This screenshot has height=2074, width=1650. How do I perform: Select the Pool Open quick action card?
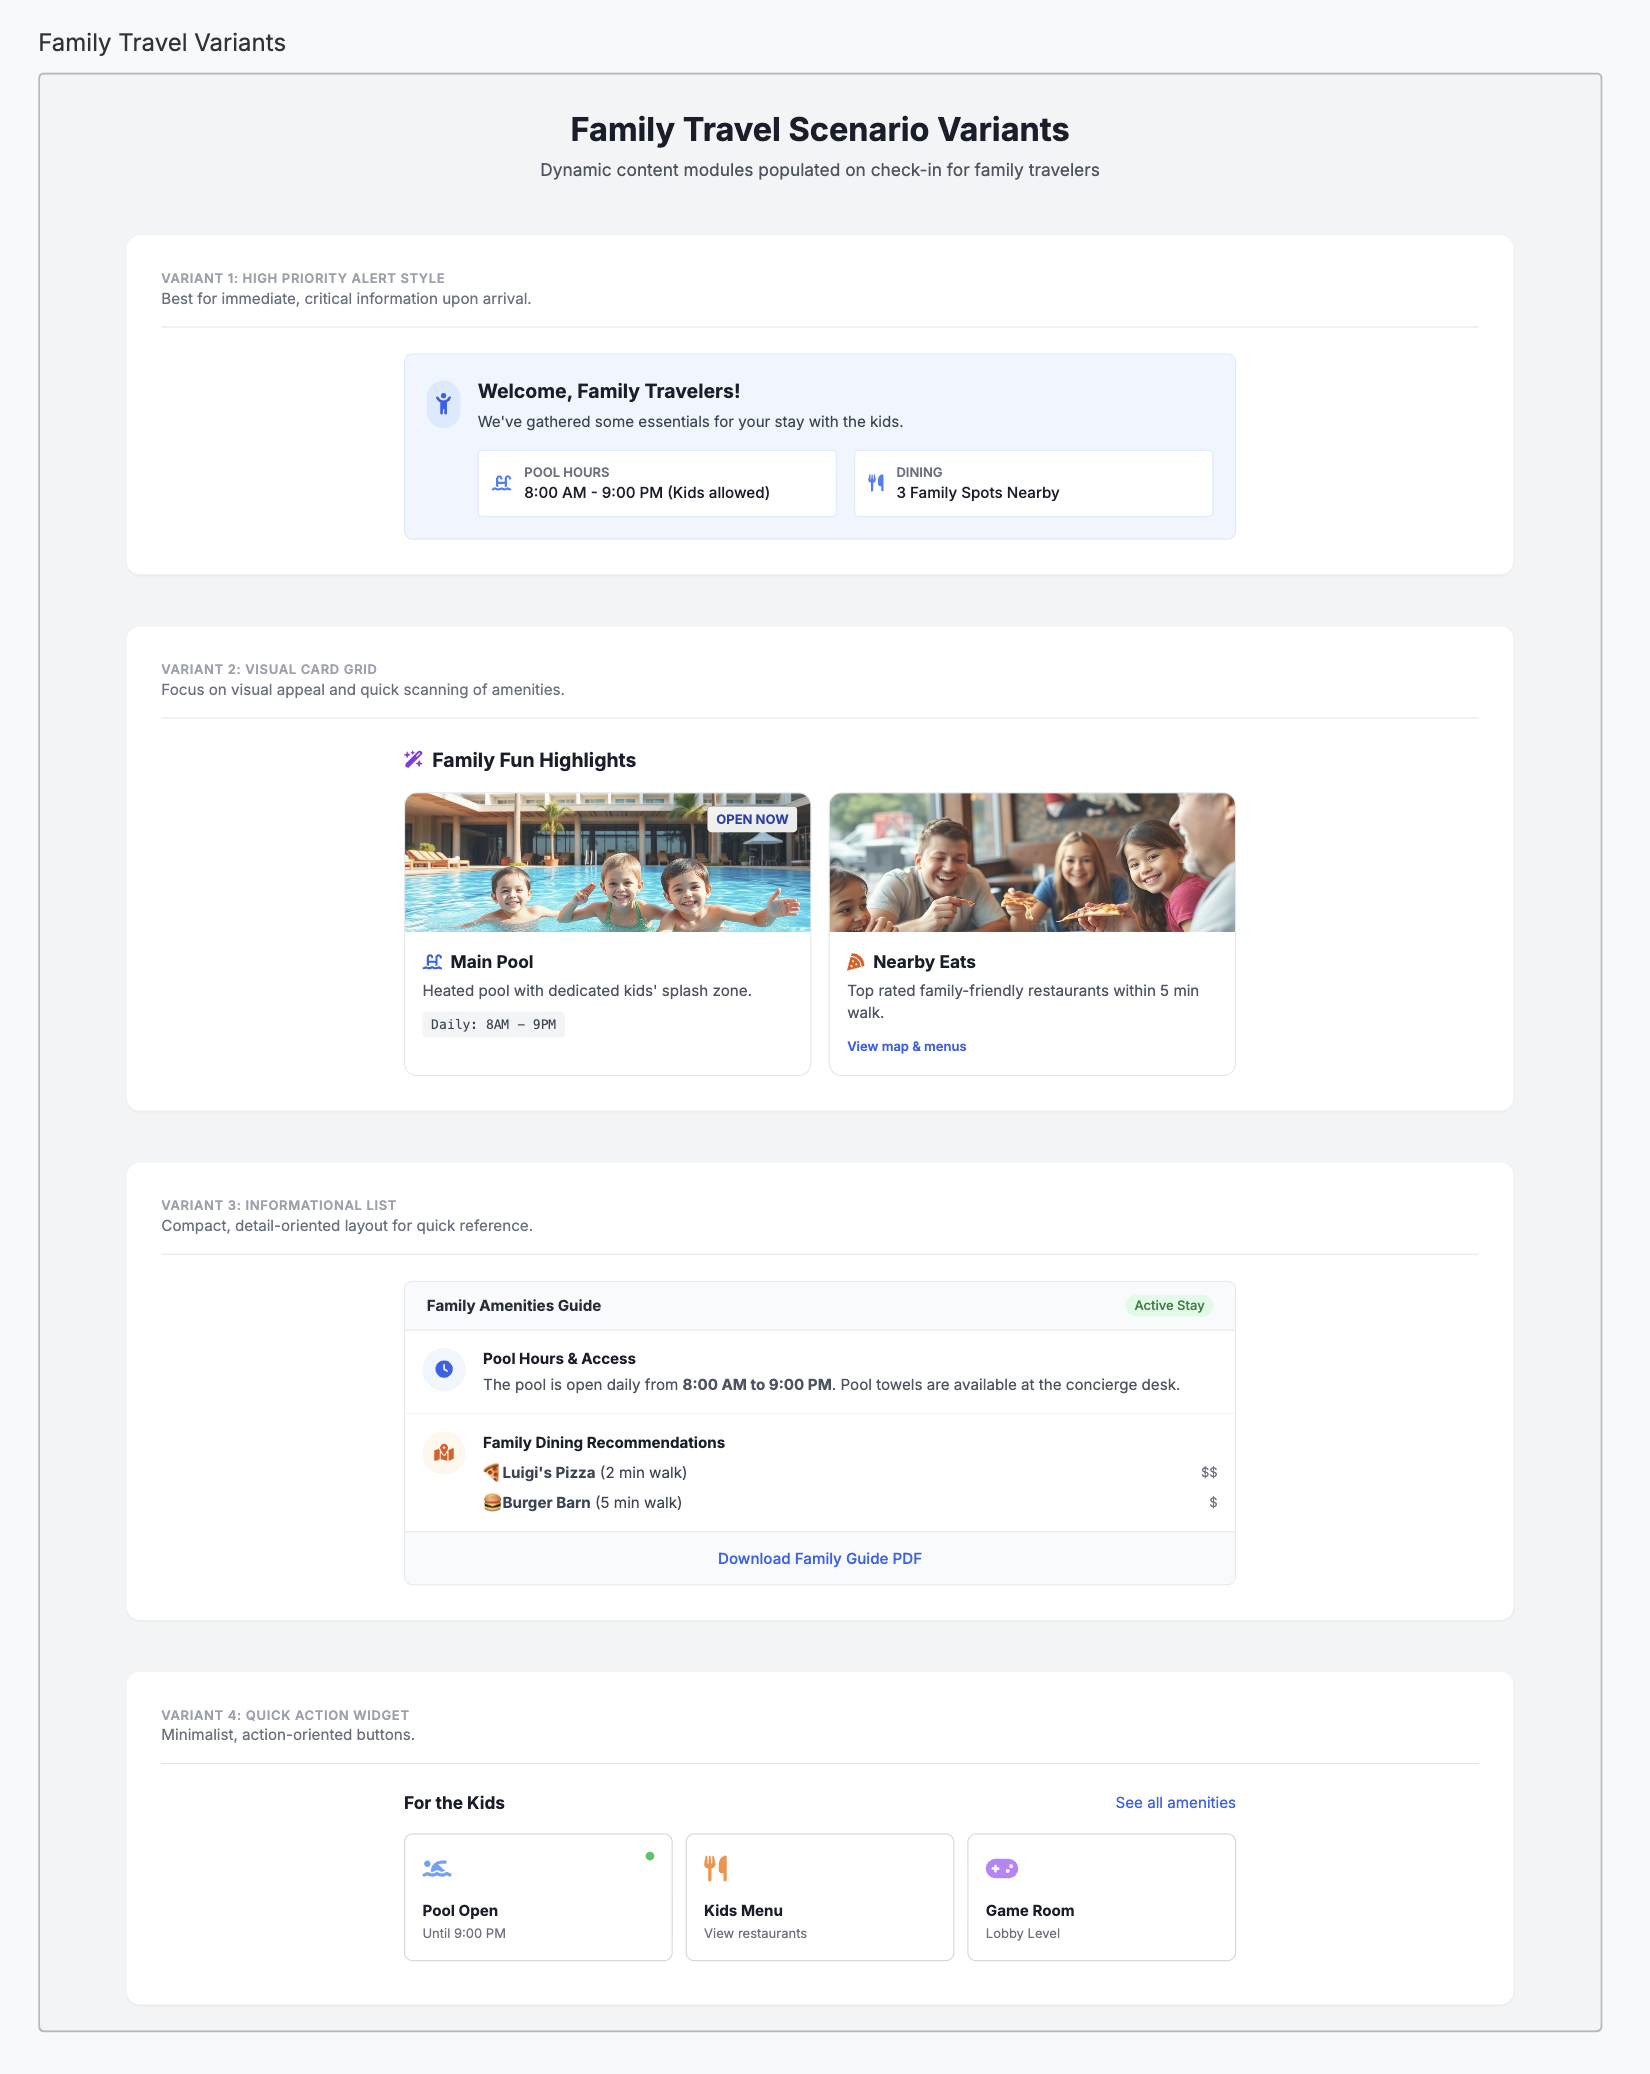(x=538, y=1897)
